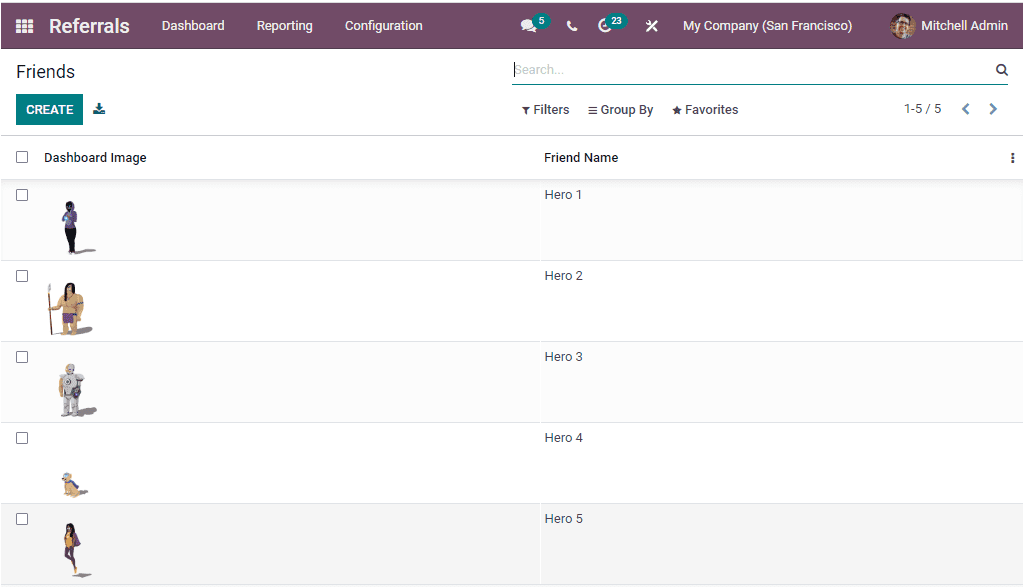
Task: Tick the checkbox next to Hero 3
Action: click(22, 356)
